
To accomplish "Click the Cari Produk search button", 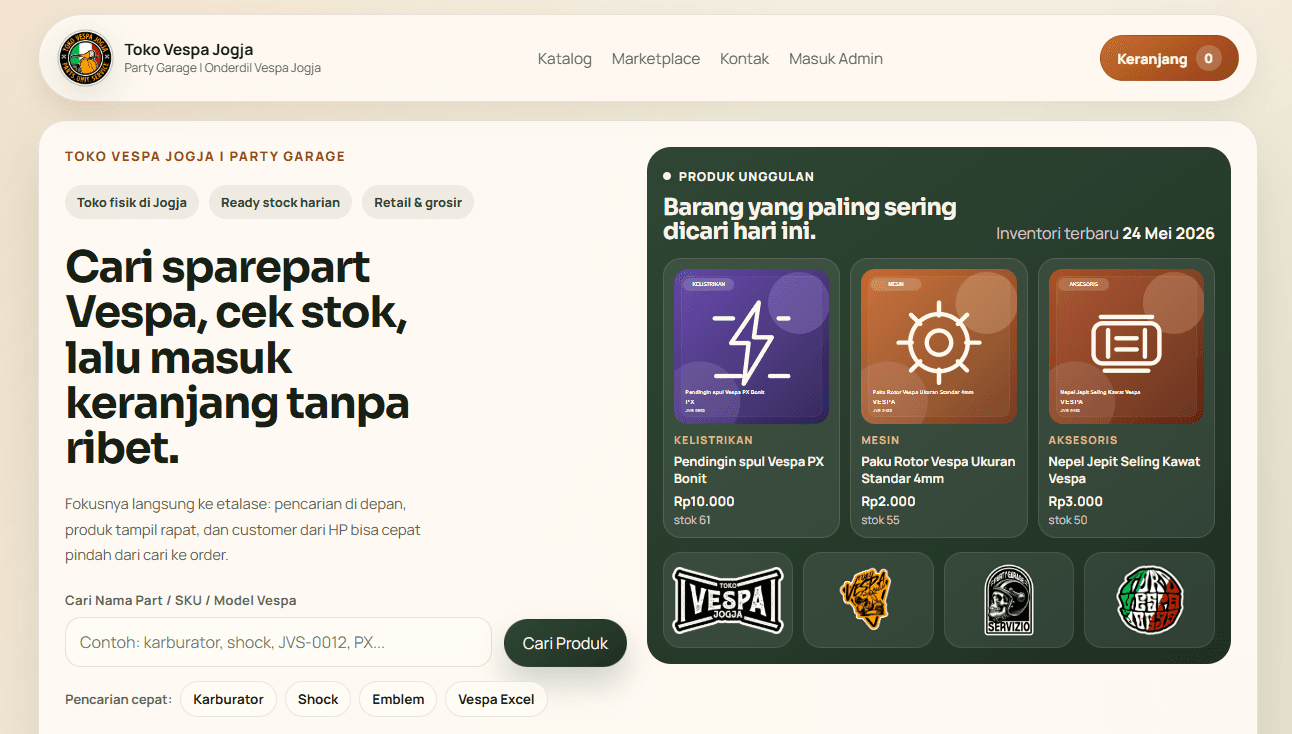I will 565,643.
